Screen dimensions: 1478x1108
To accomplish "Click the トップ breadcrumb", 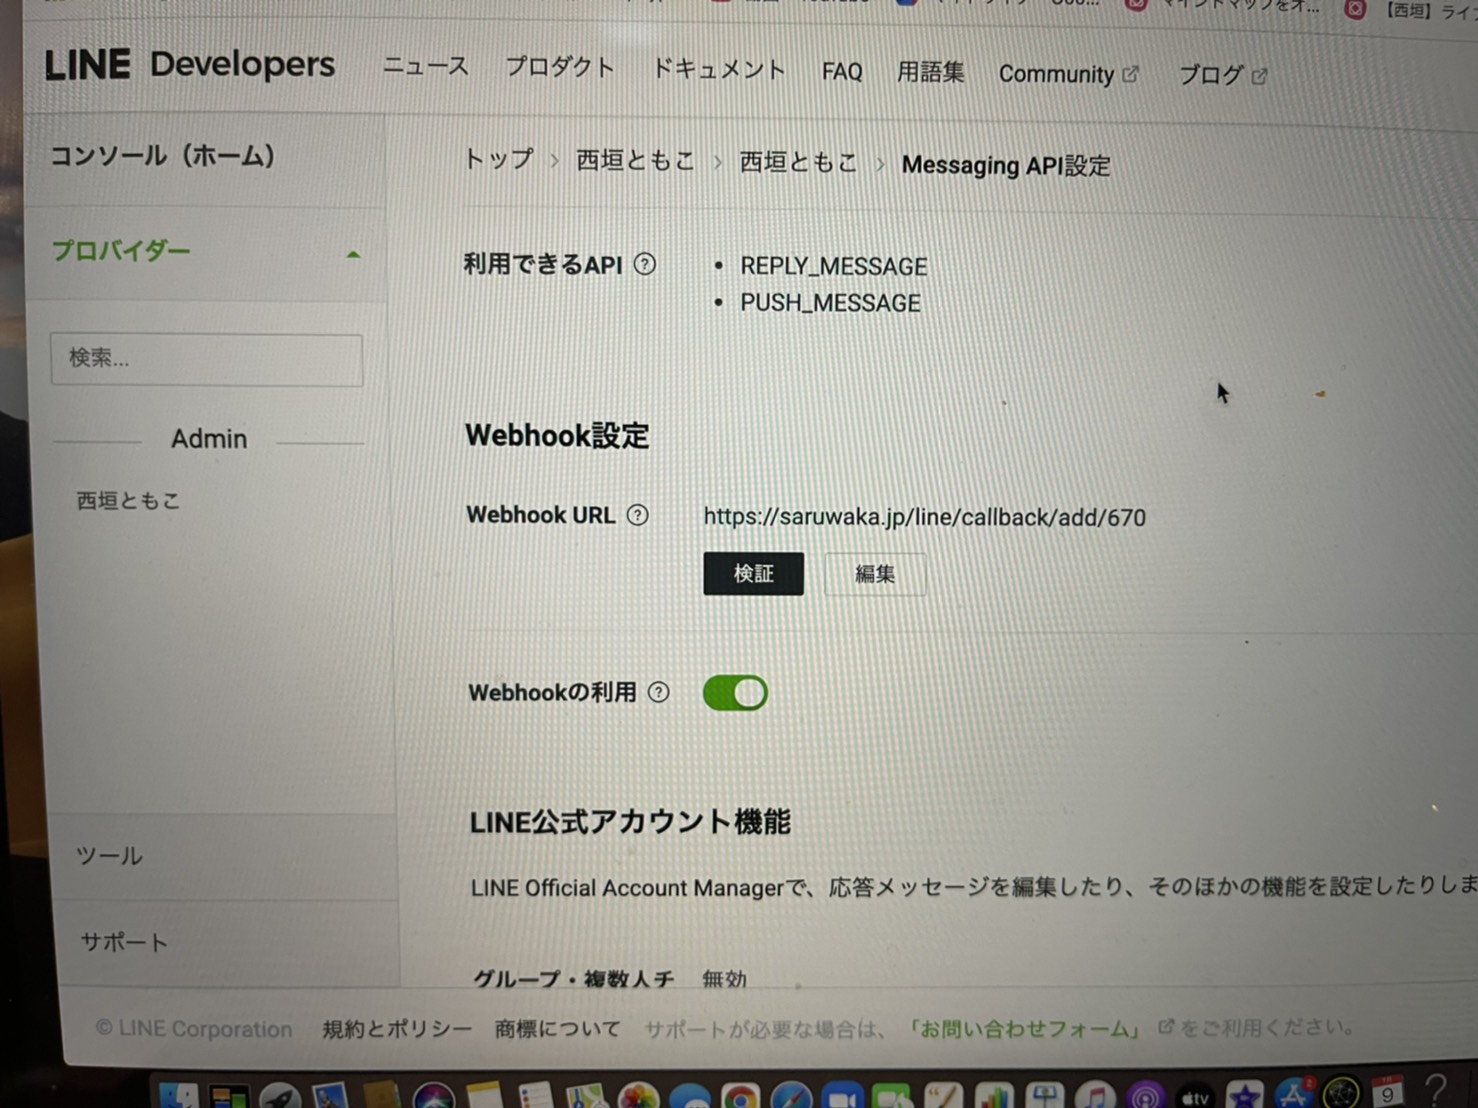I will [498, 159].
